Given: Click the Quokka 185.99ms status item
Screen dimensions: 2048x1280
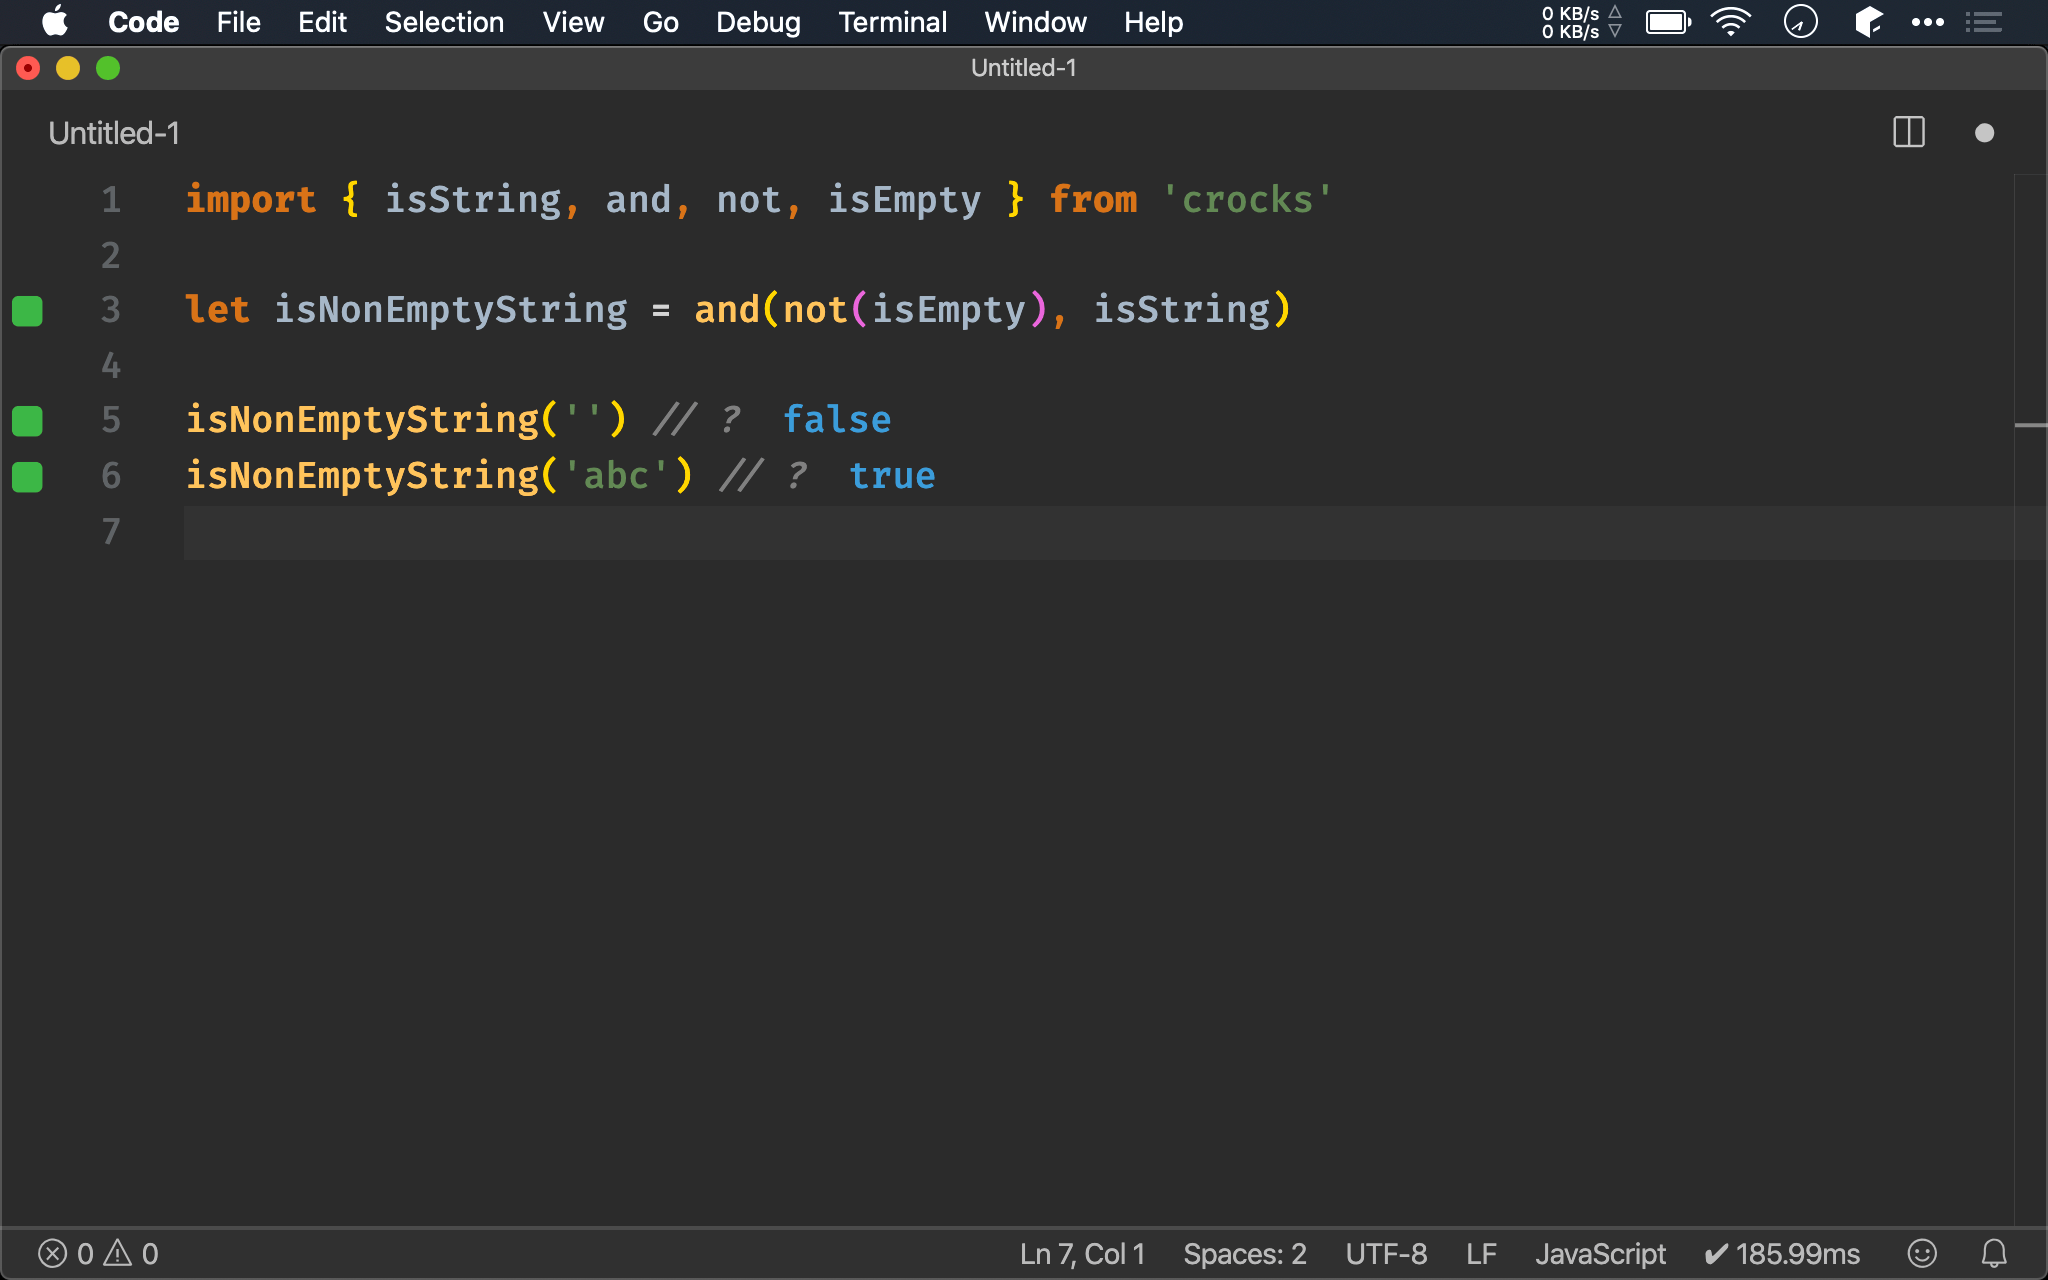Looking at the screenshot, I should [1782, 1254].
